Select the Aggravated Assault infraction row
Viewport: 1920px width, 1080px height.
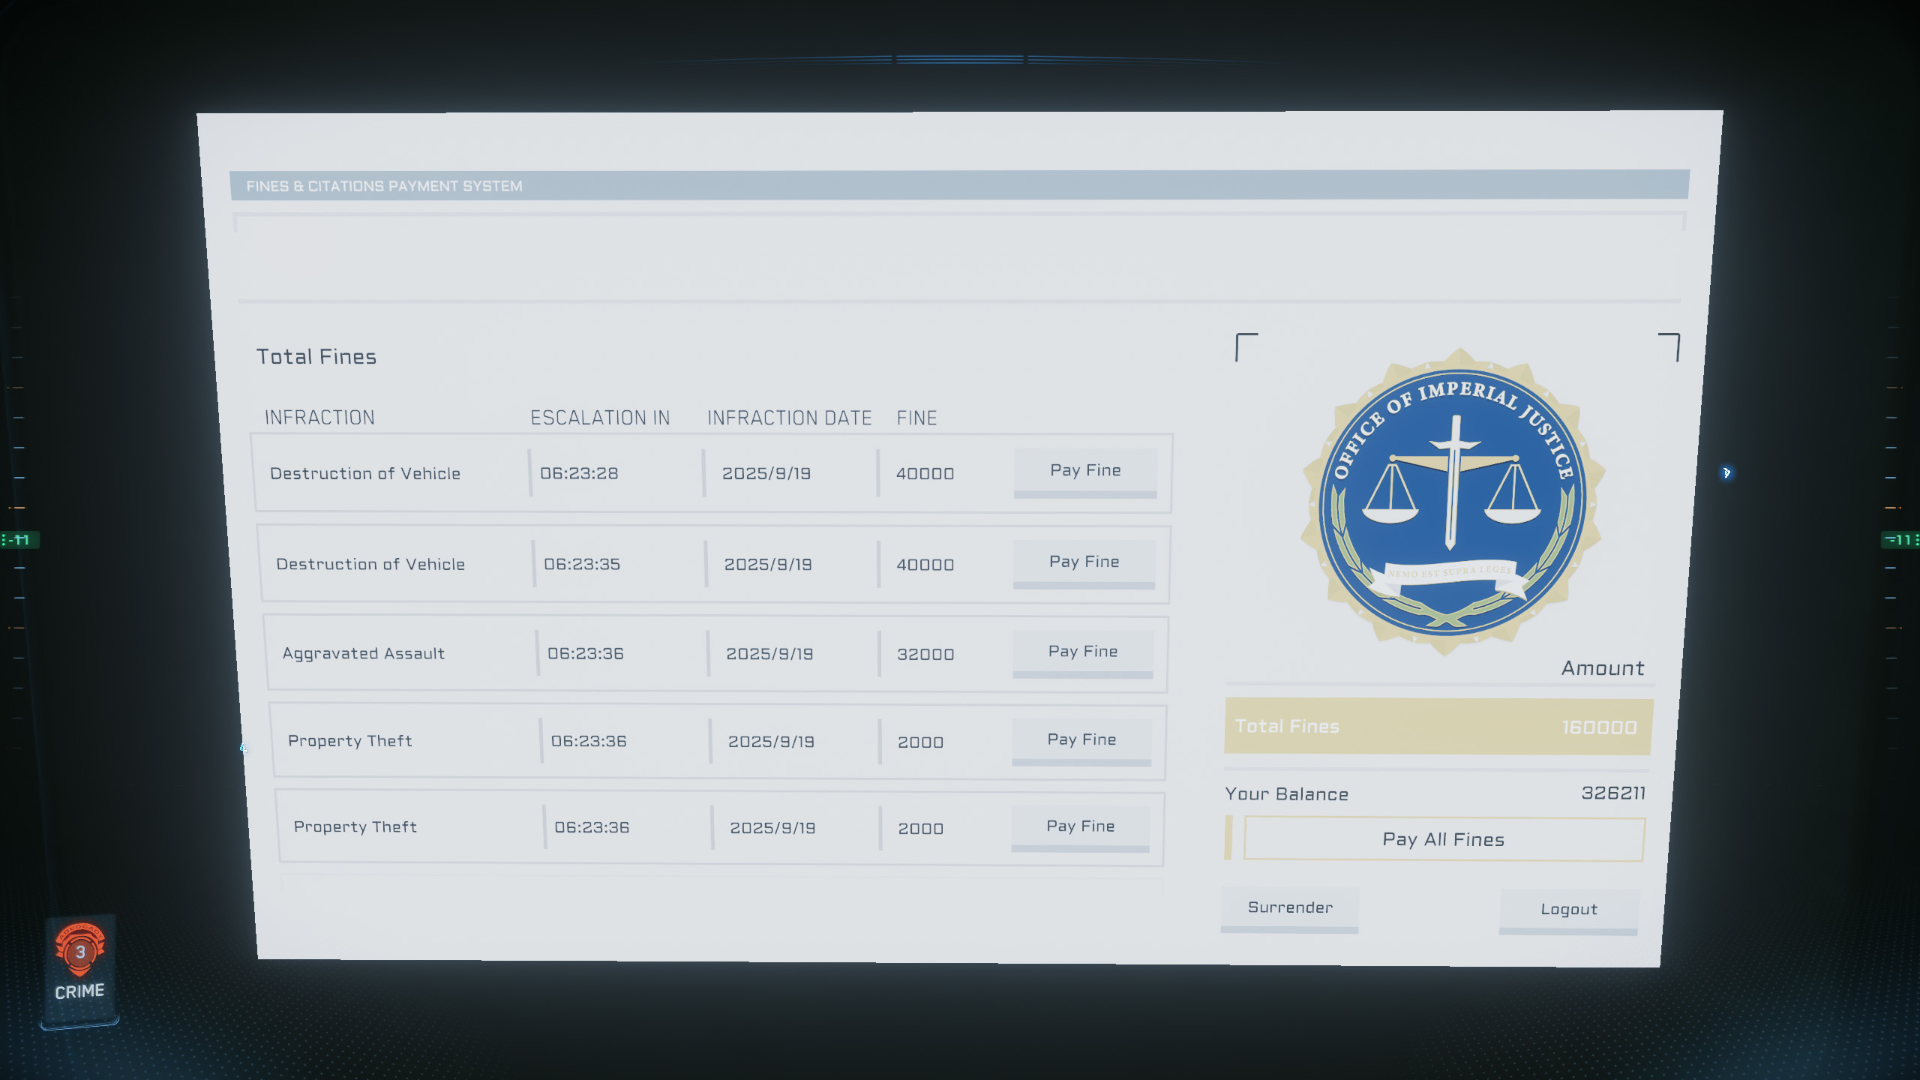coord(364,654)
